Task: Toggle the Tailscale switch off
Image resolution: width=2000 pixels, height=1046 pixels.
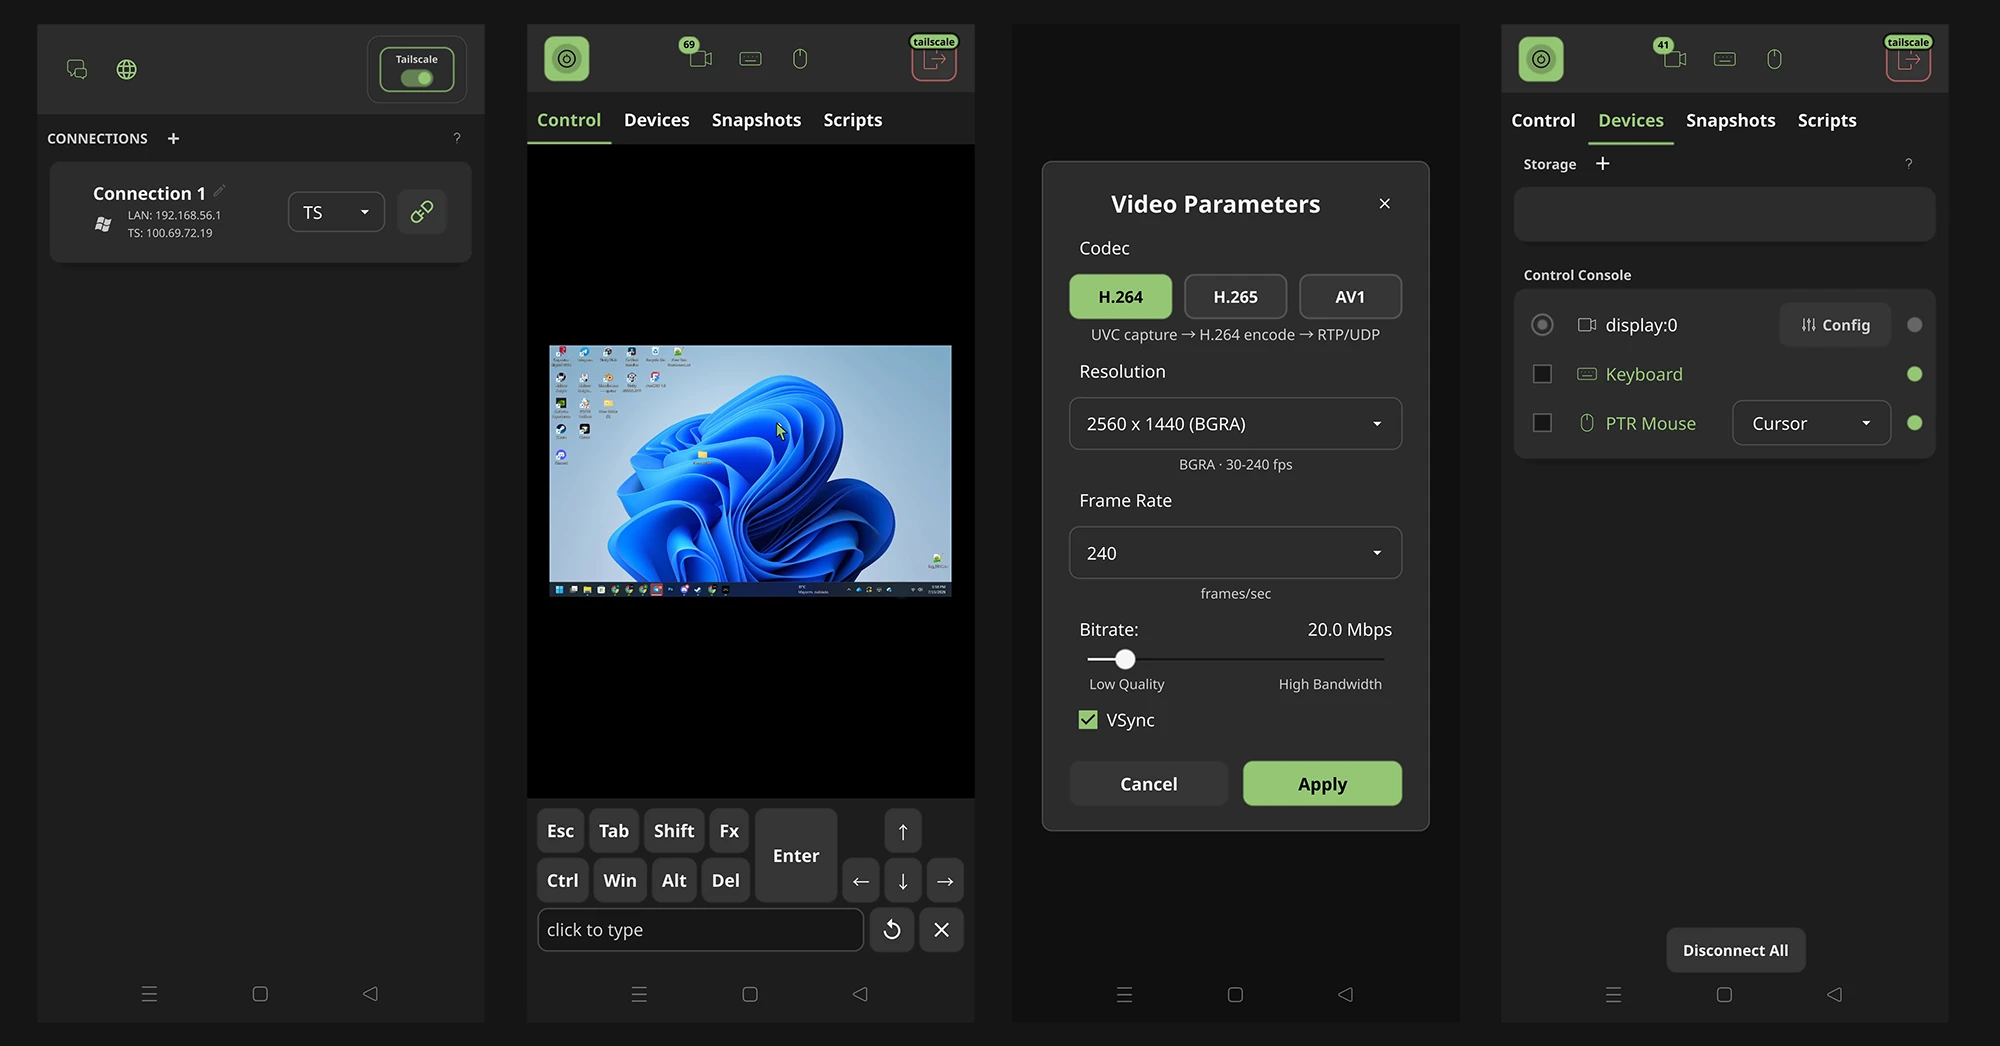Action: 417,78
